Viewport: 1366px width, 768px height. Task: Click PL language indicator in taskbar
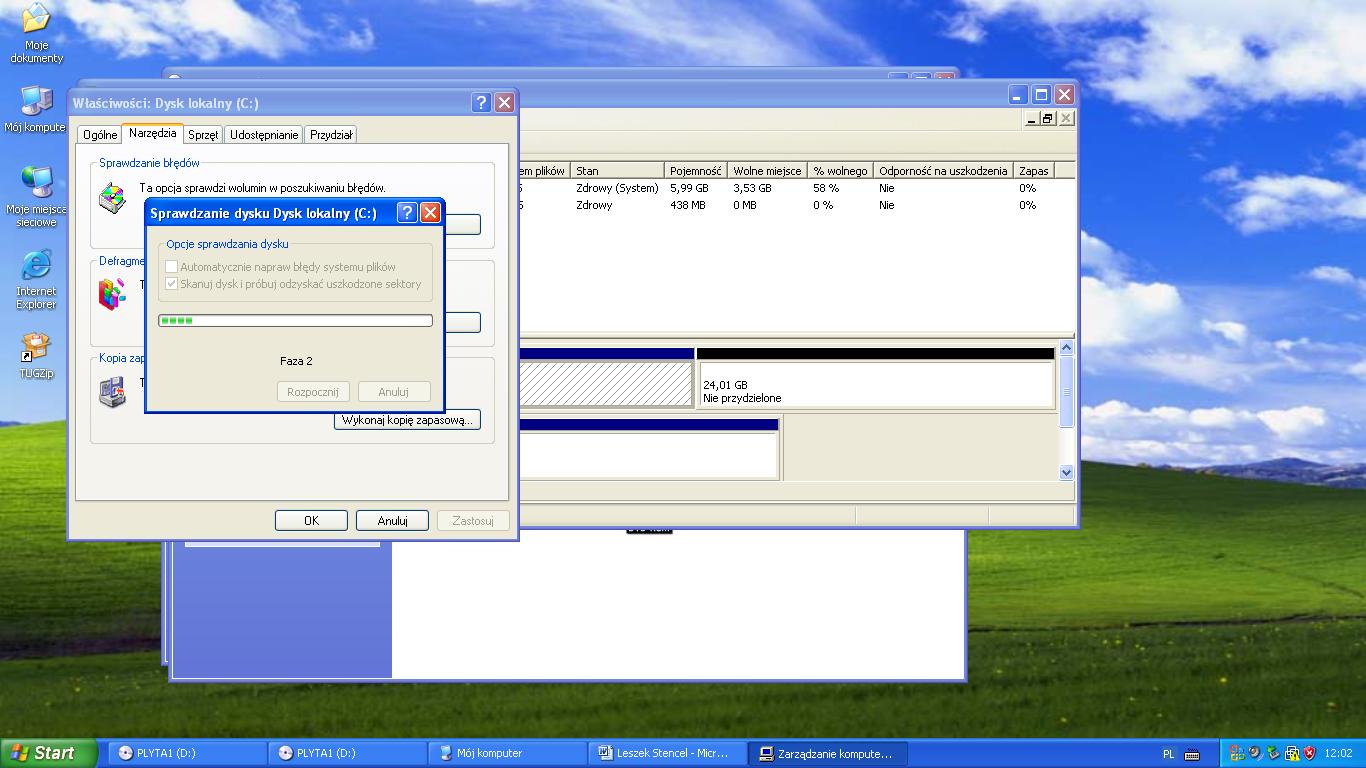coord(1169,754)
